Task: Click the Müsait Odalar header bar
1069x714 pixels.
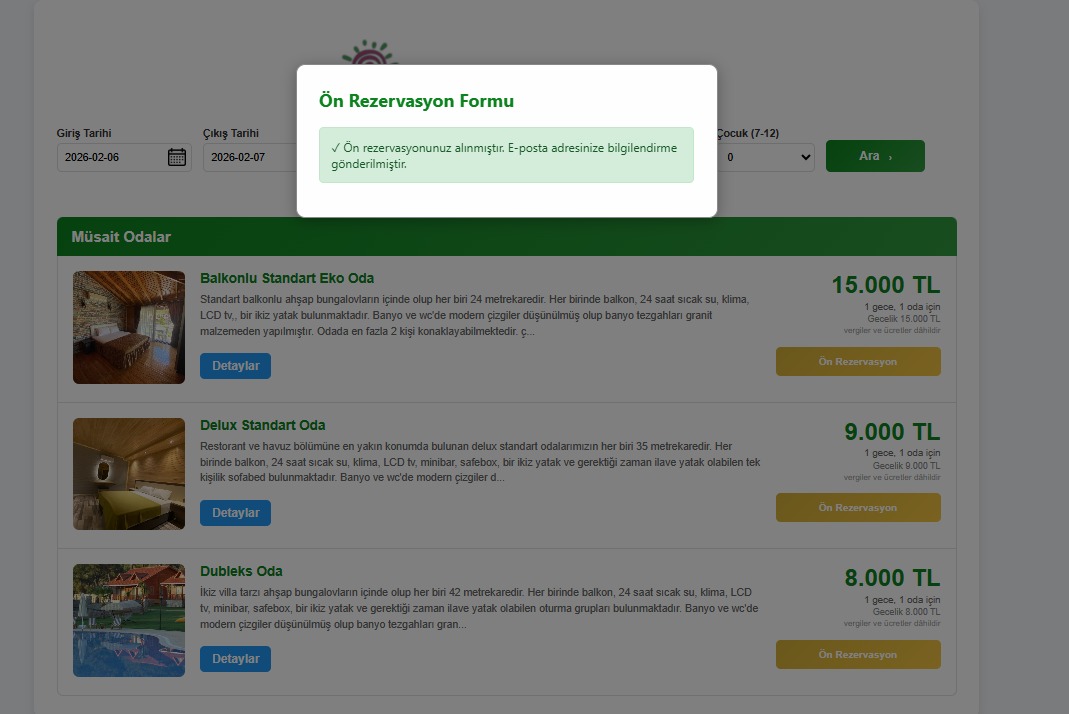Action: (x=506, y=237)
